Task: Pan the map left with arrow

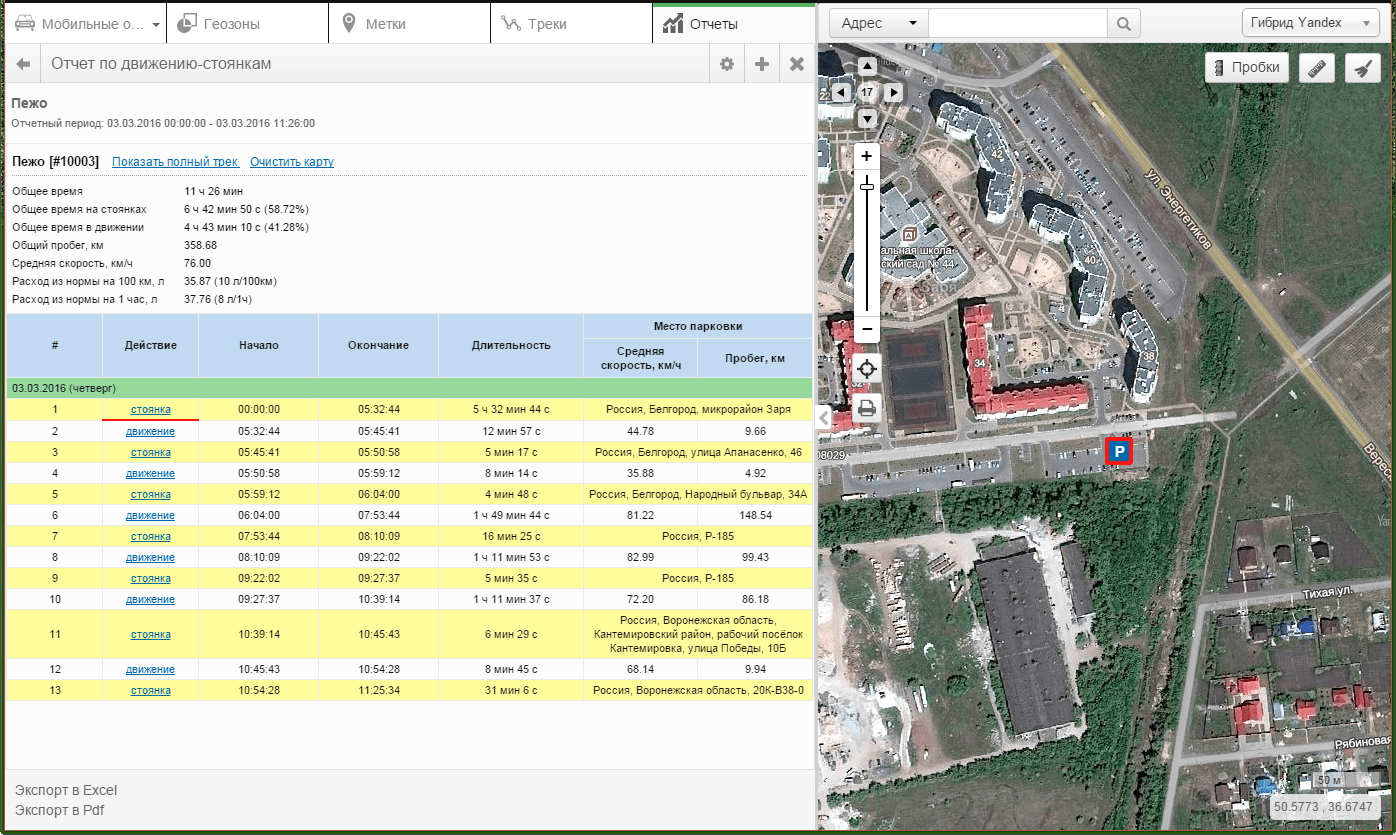Action: click(841, 92)
